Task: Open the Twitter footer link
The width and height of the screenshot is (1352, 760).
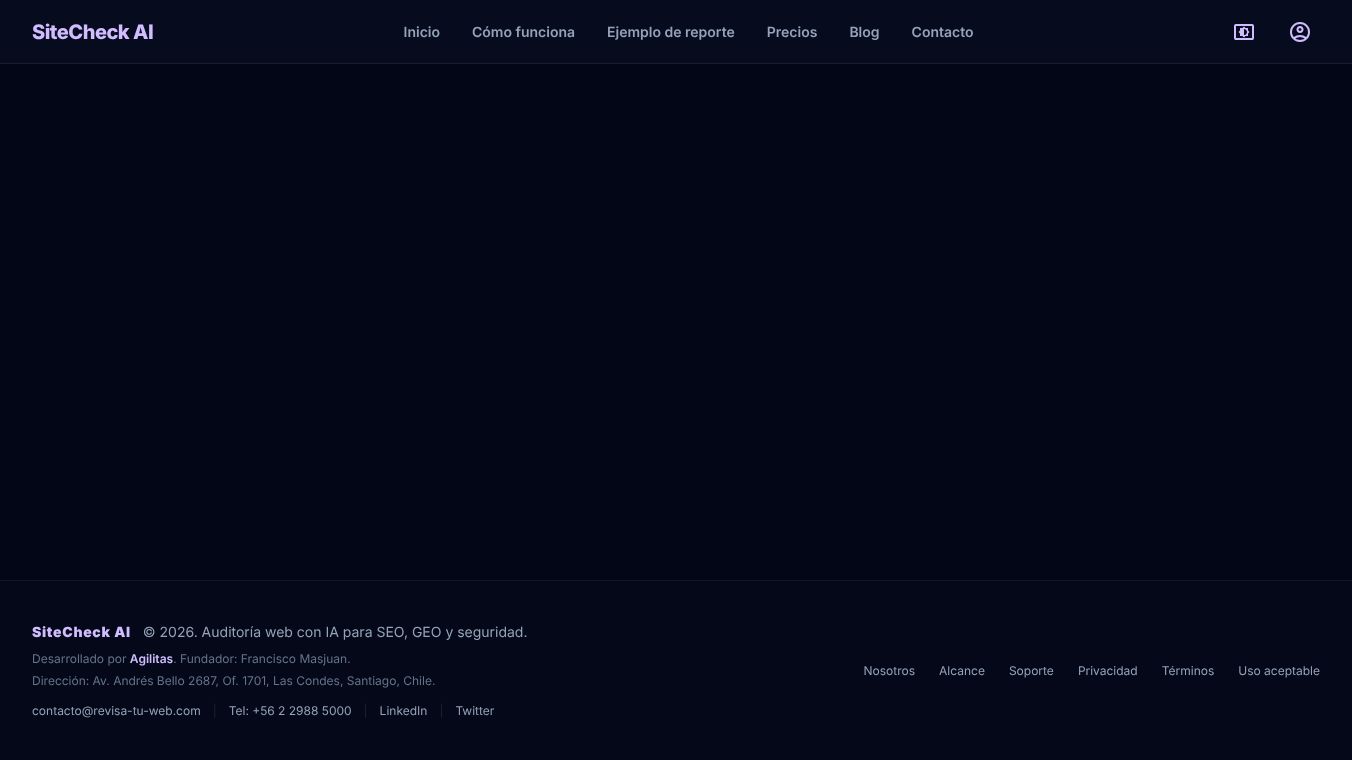Action: 475,711
